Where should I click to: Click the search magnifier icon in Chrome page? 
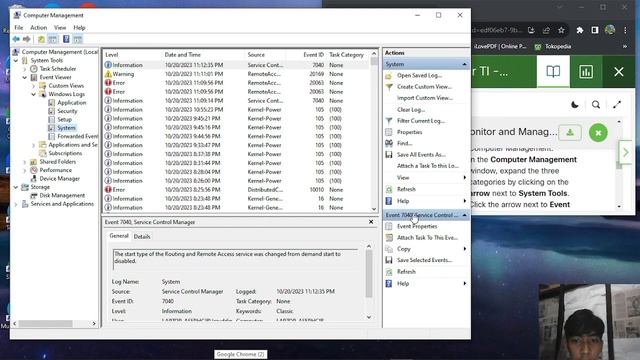(596, 105)
